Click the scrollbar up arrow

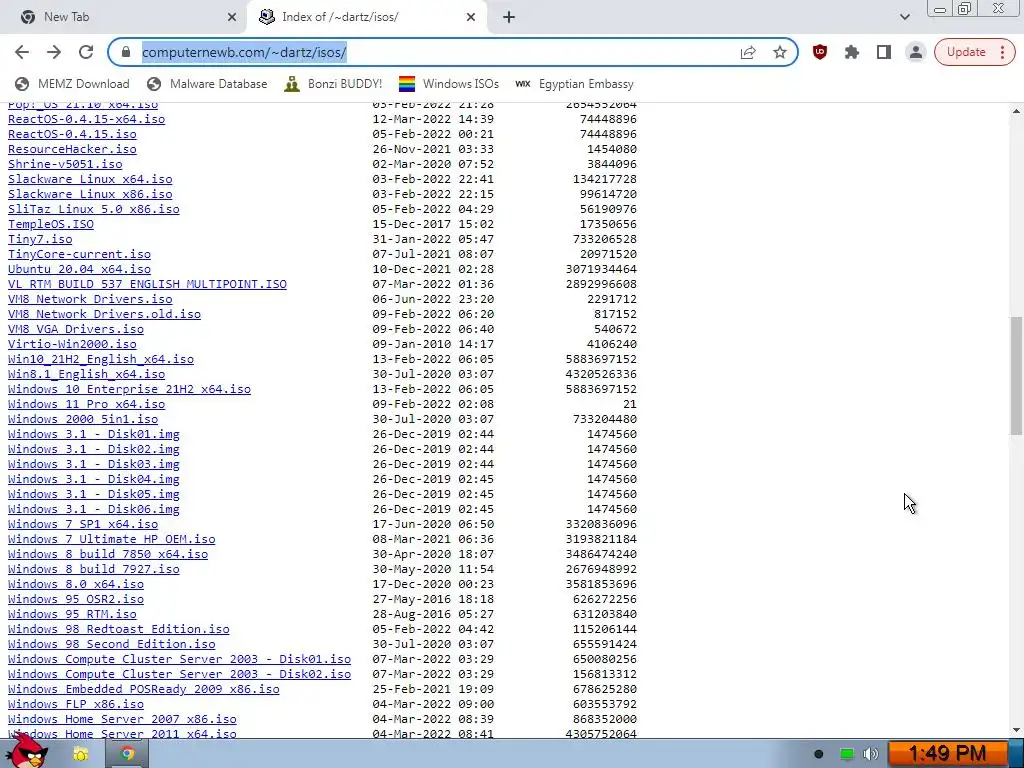pyautogui.click(x=1016, y=111)
